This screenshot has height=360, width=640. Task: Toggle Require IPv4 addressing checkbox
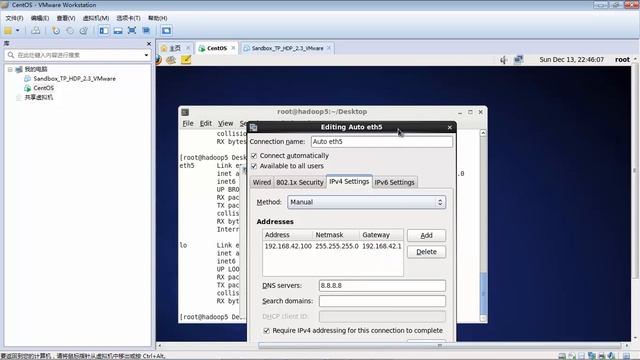tap(267, 331)
